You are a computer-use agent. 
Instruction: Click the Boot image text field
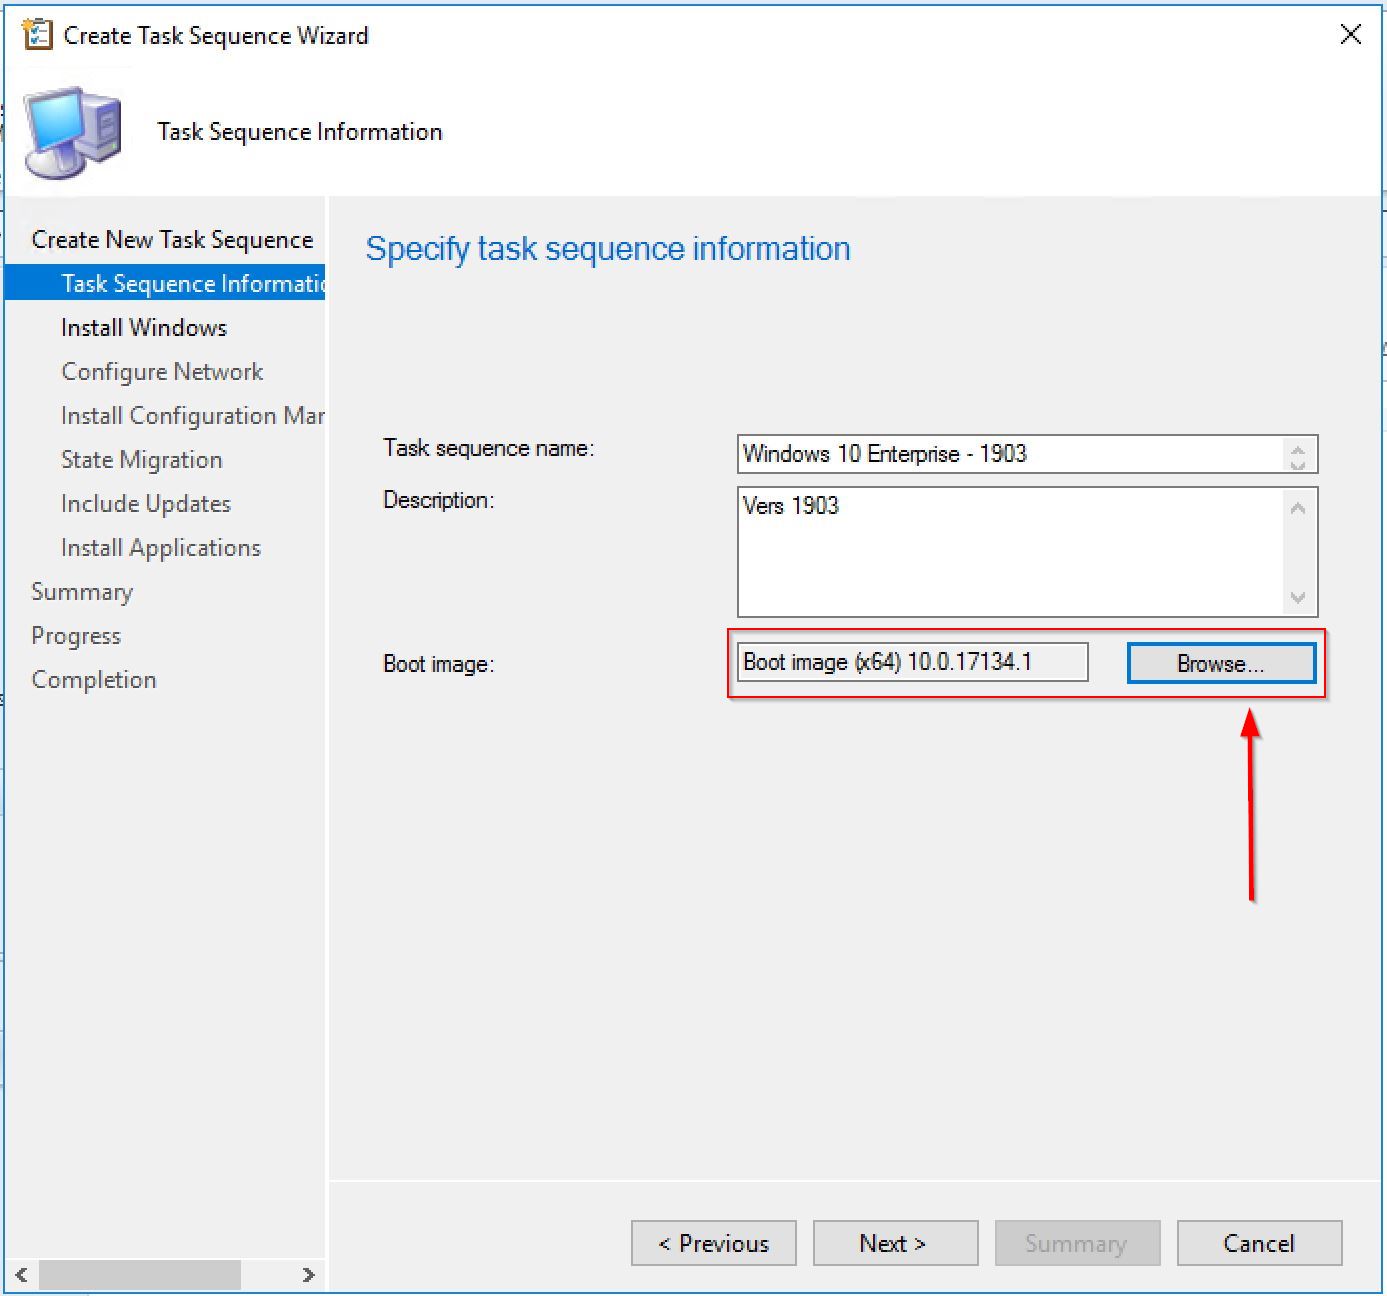pyautogui.click(x=912, y=662)
